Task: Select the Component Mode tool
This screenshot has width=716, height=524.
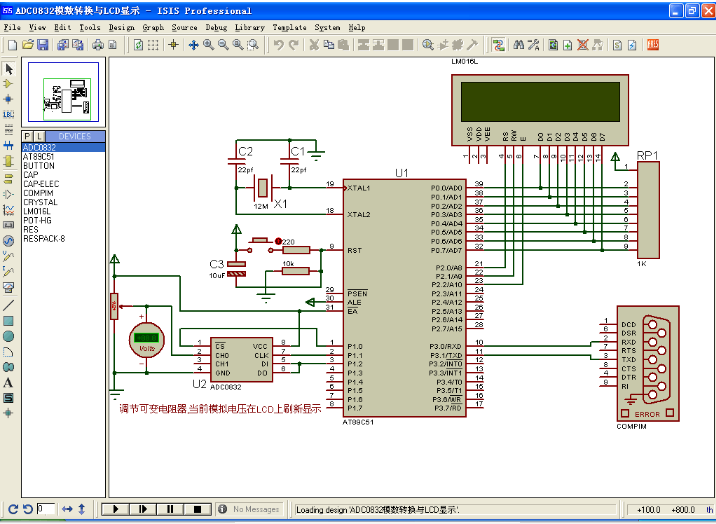Action: point(8,84)
